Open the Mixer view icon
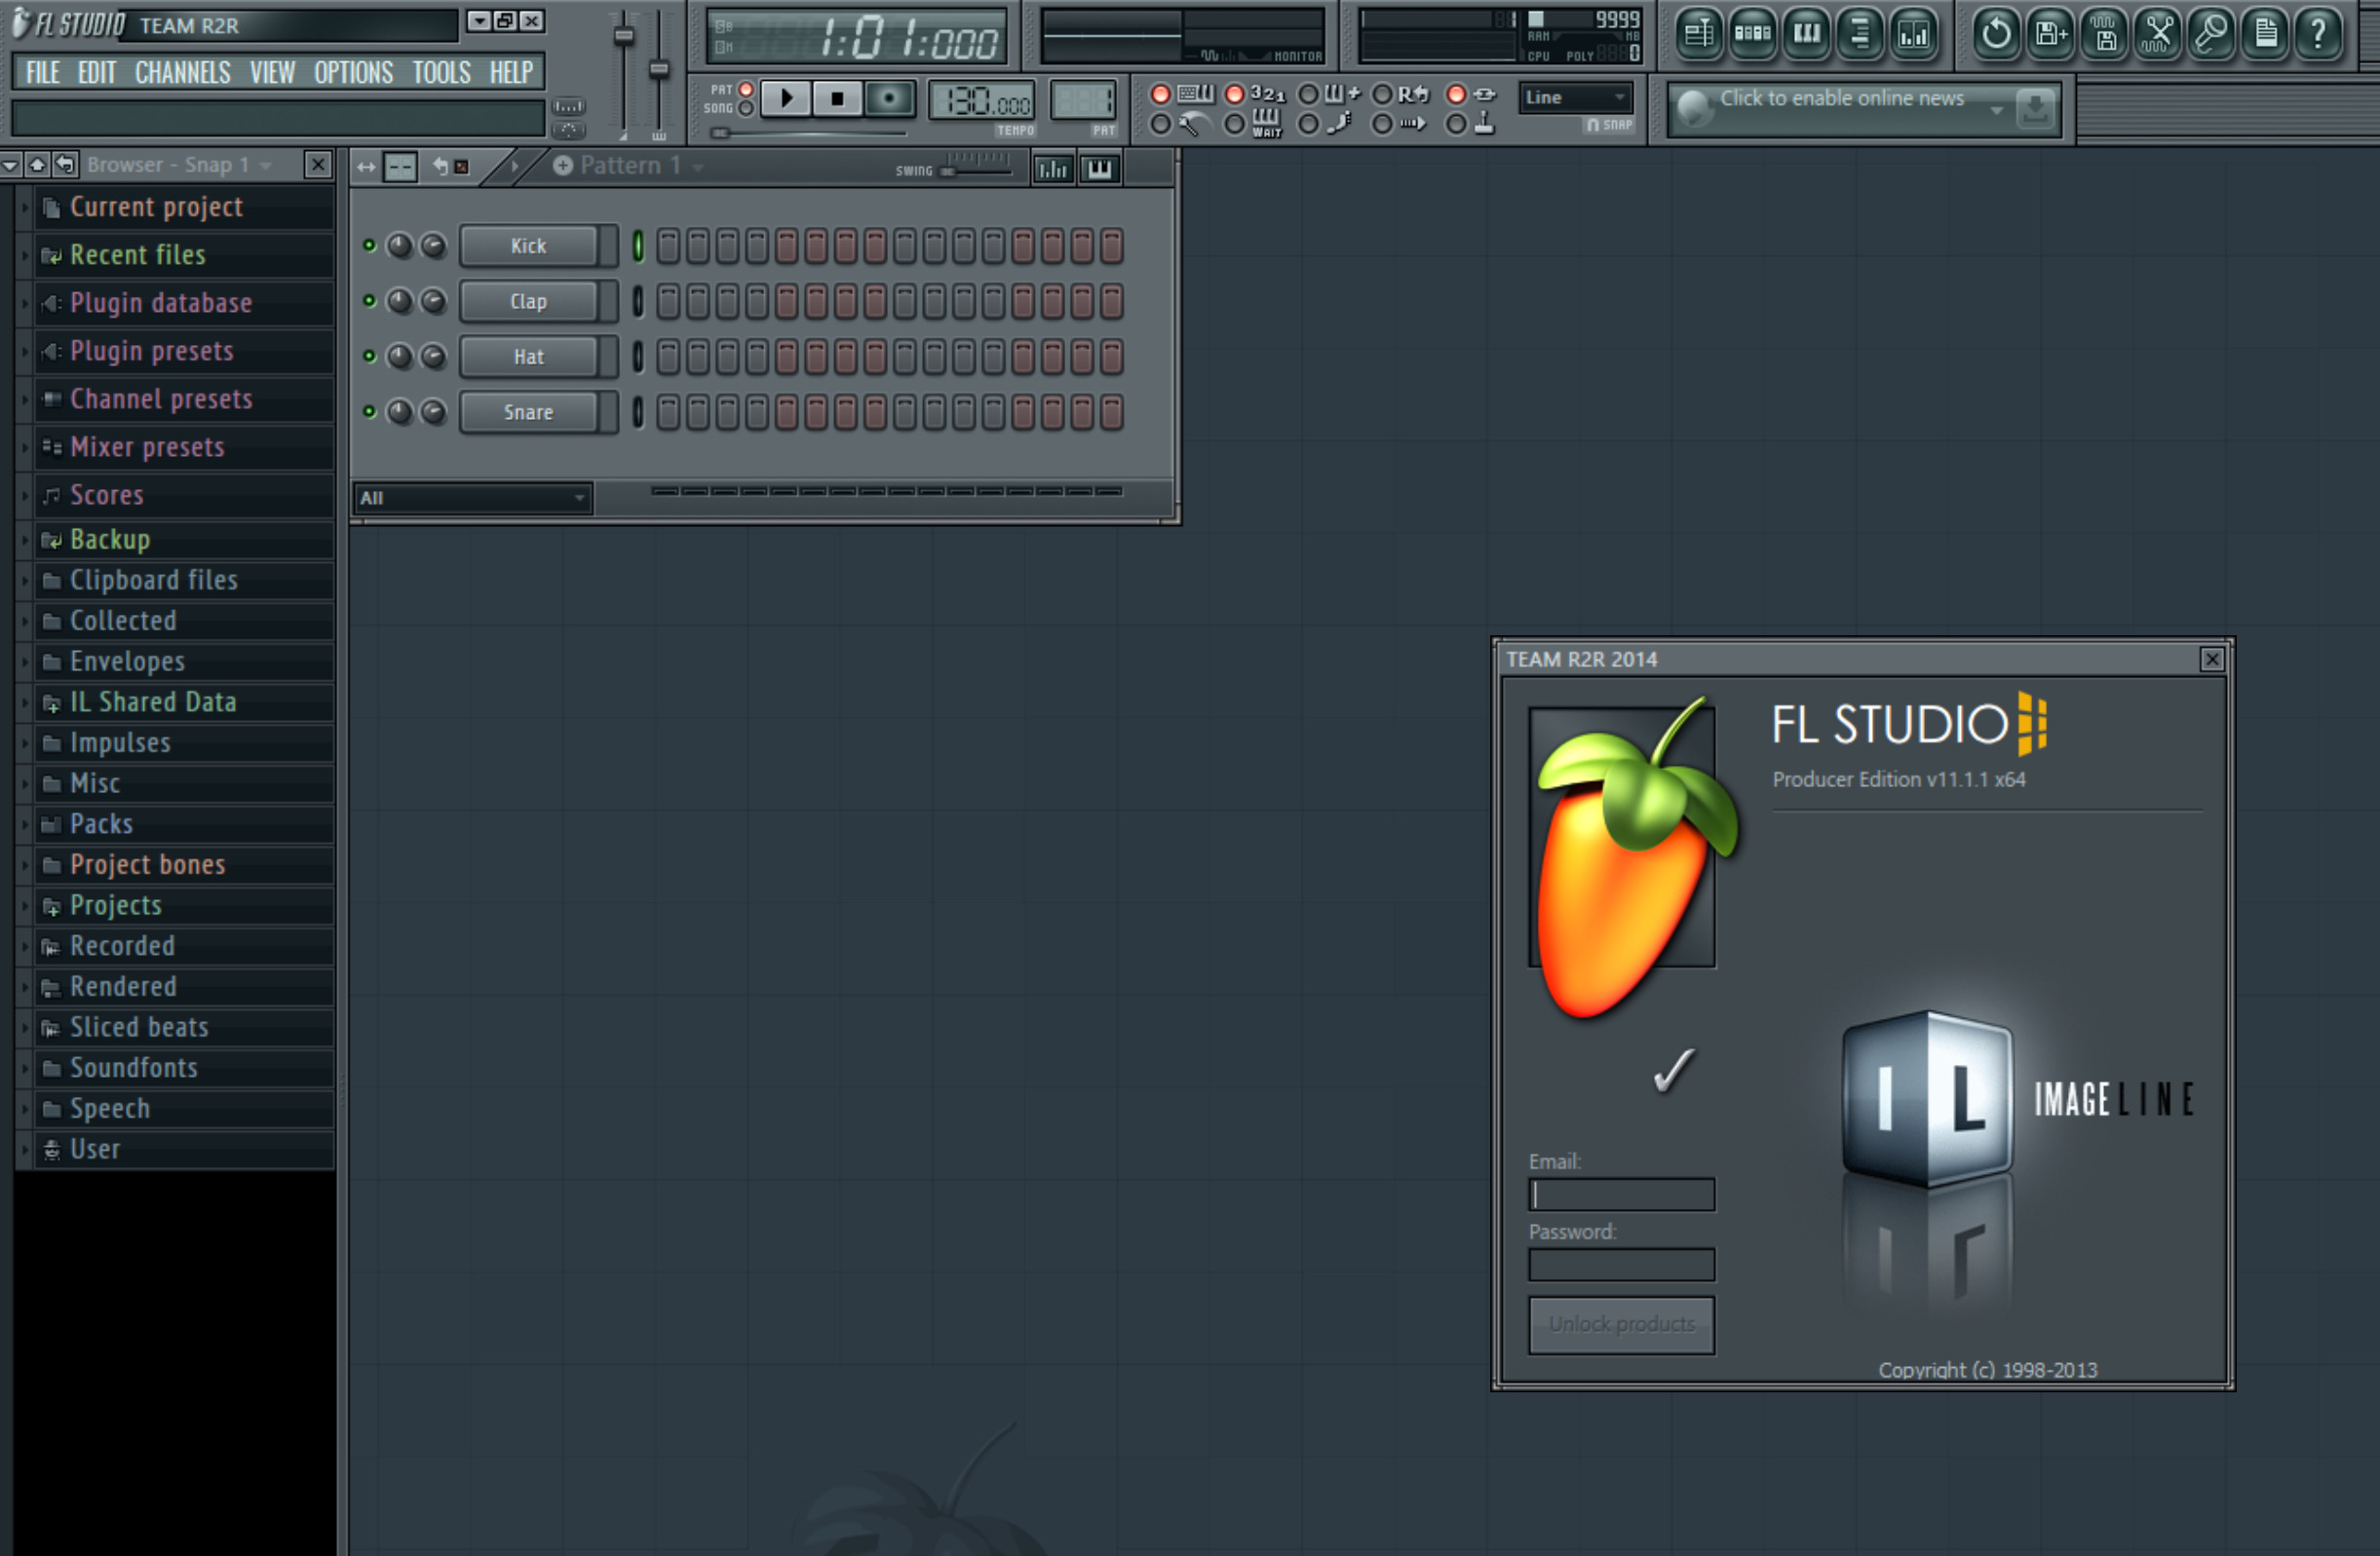 (1914, 33)
